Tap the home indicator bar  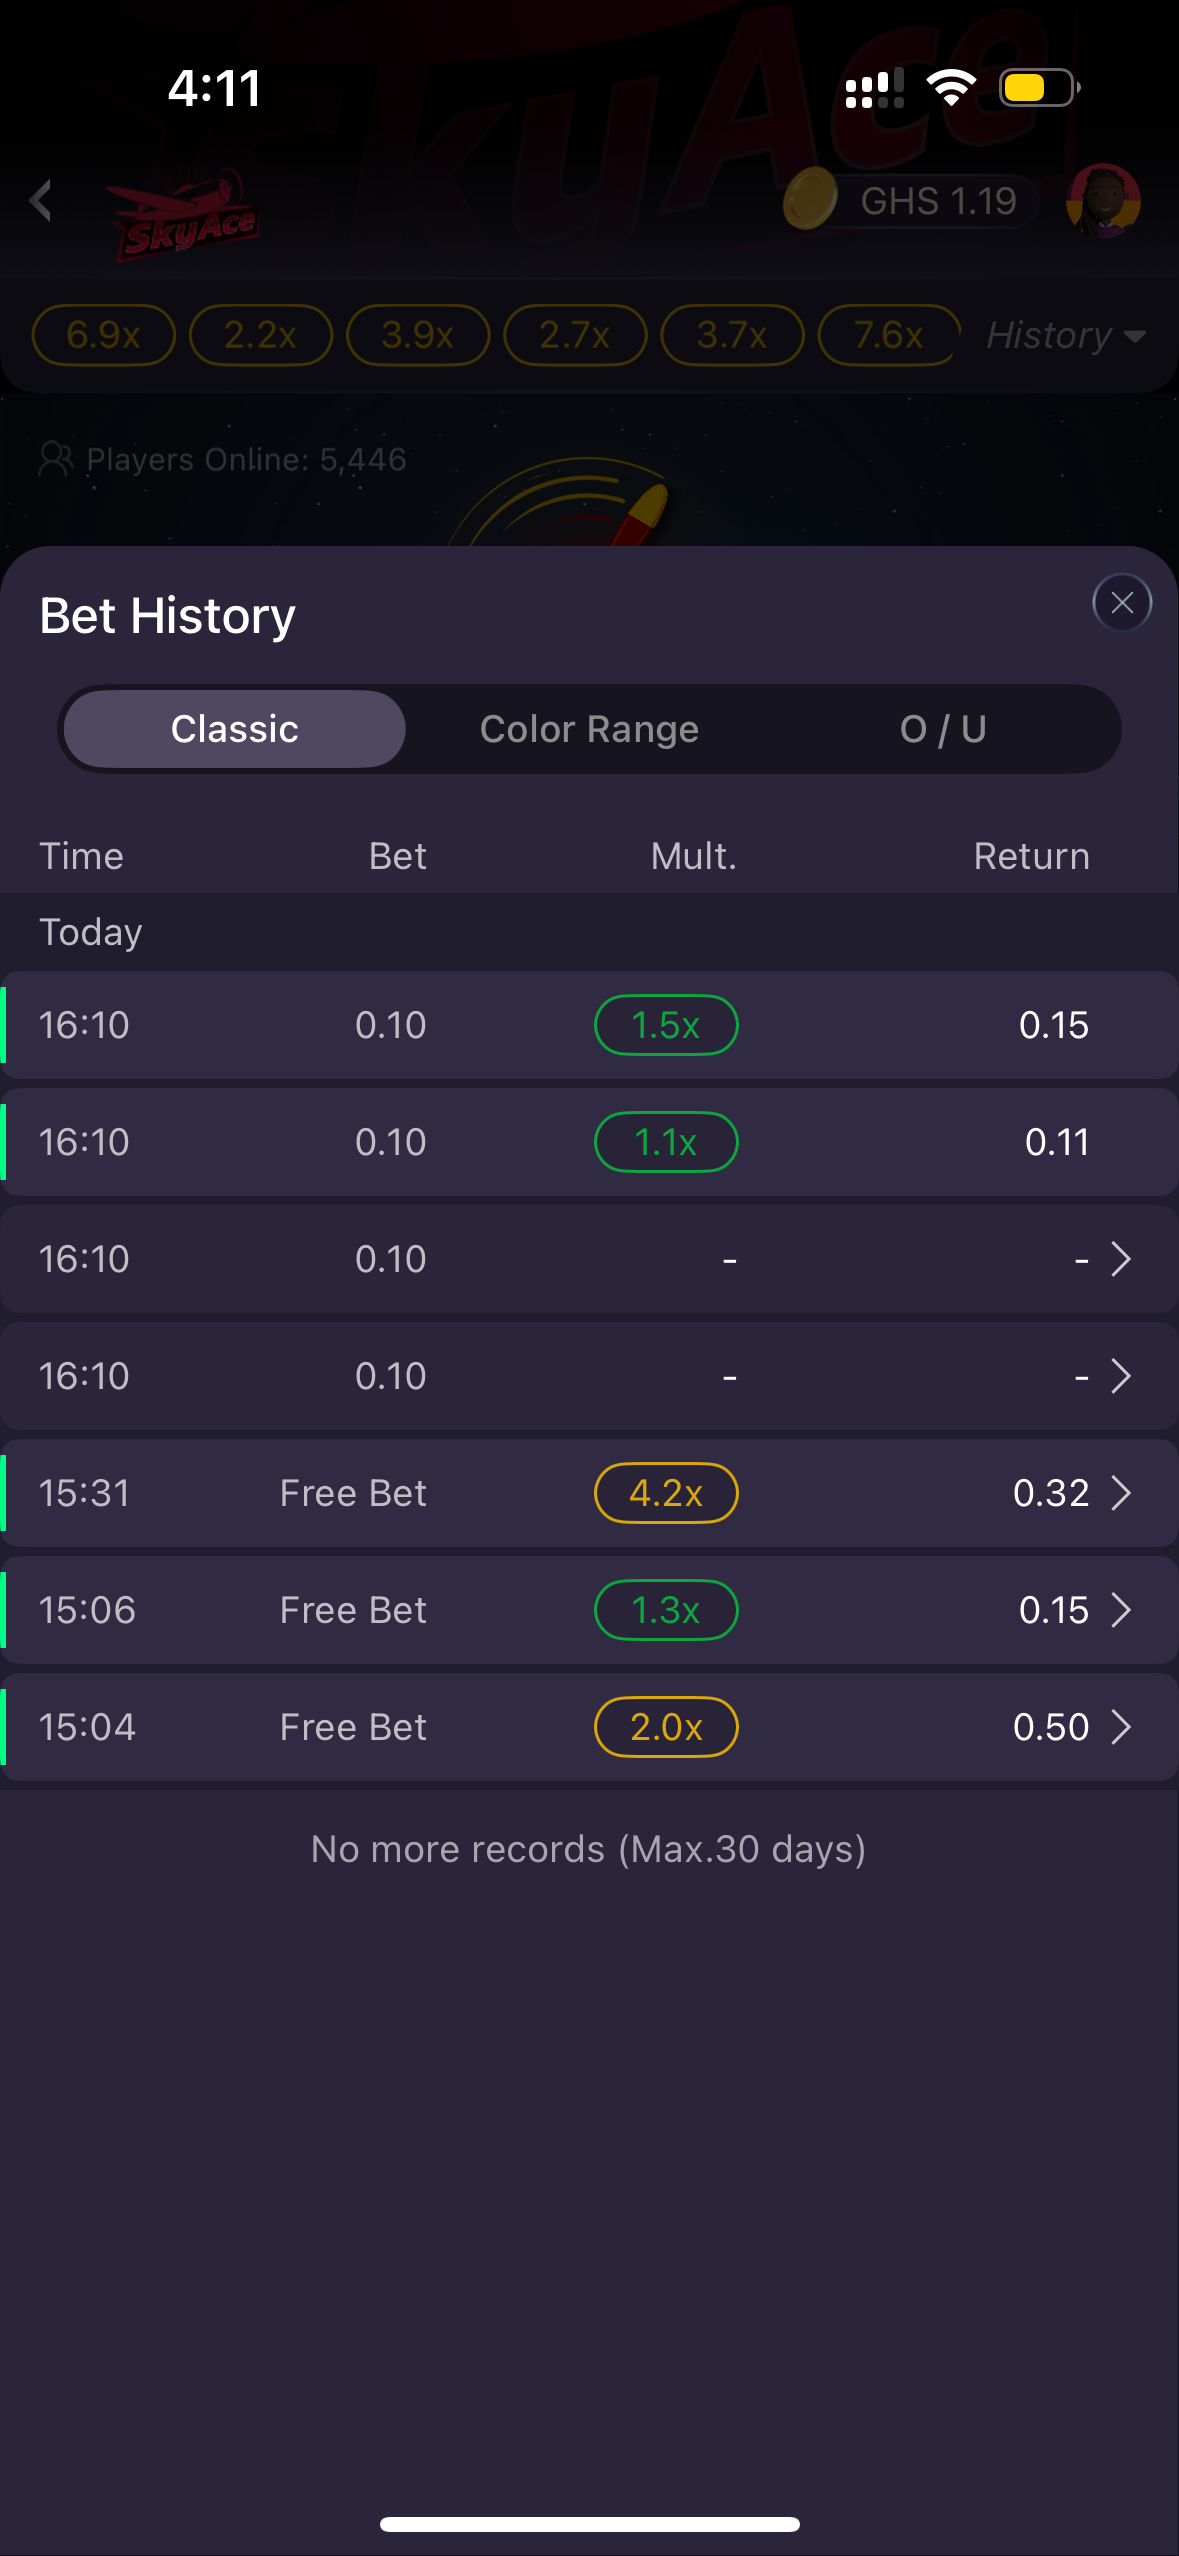click(x=589, y=2524)
